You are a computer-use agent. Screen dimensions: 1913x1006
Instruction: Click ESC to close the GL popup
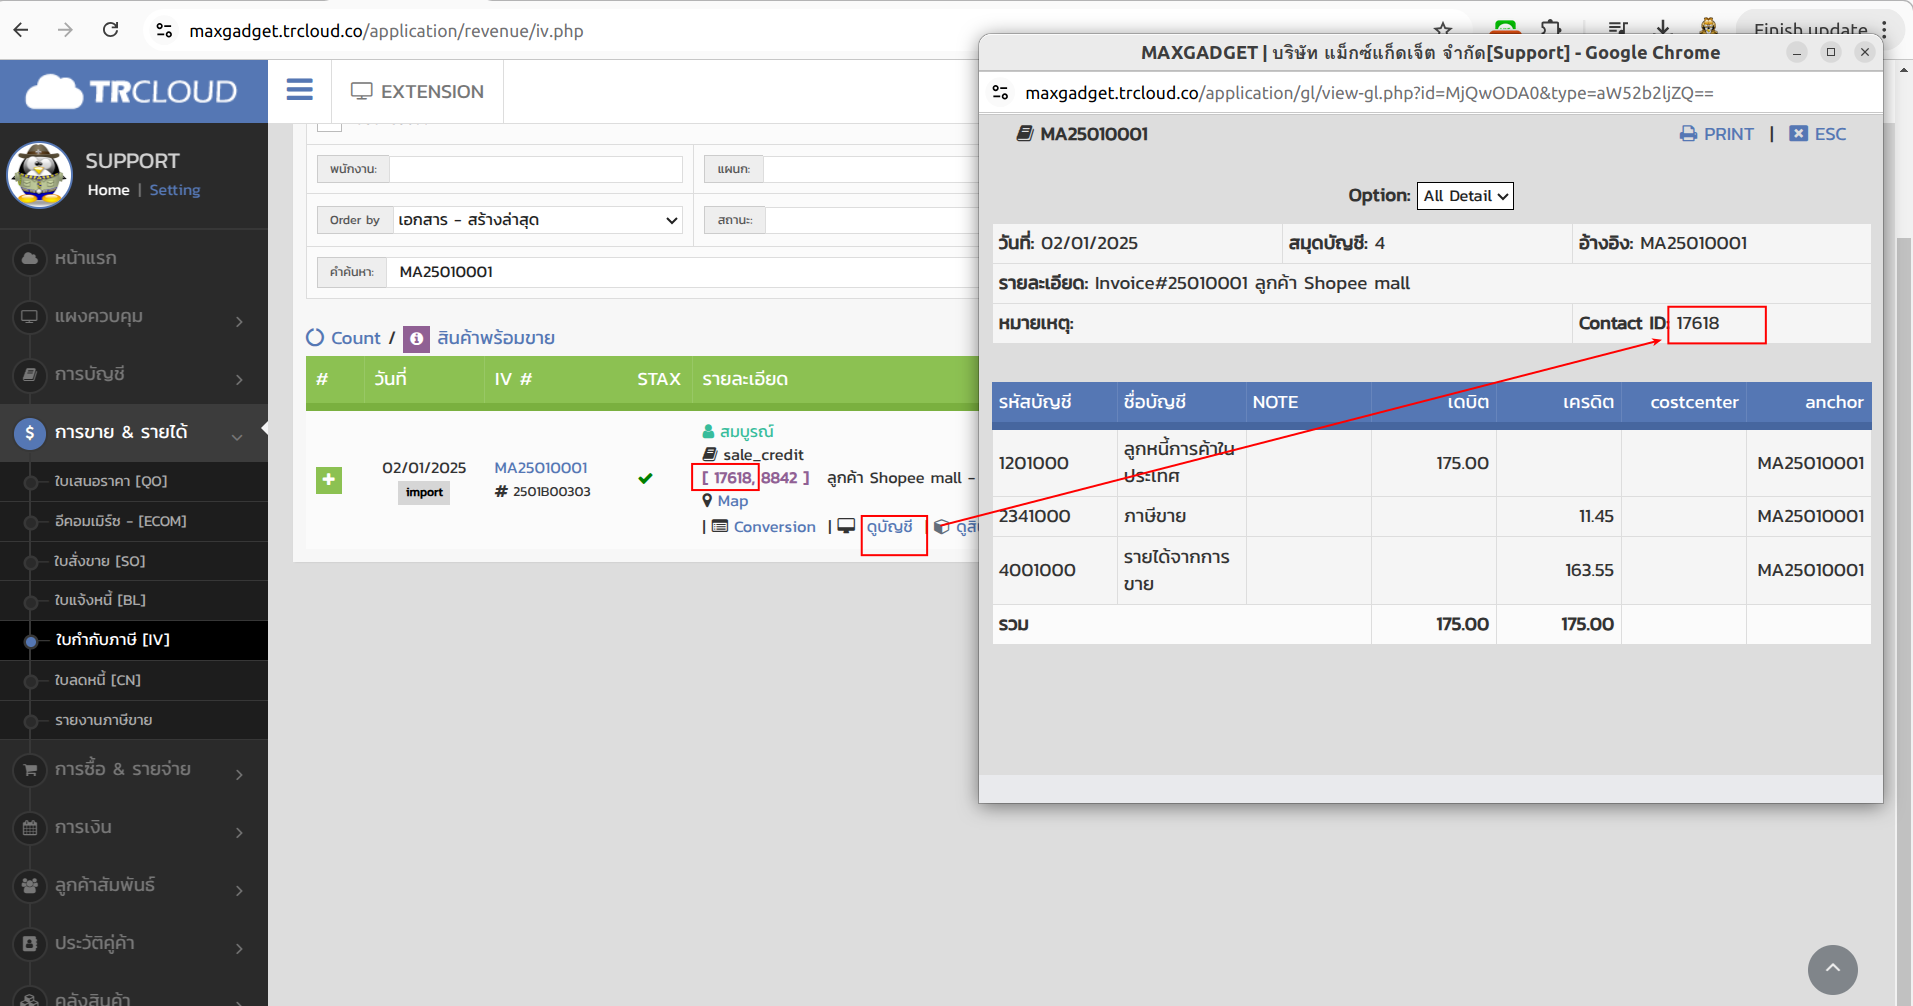pos(1818,134)
